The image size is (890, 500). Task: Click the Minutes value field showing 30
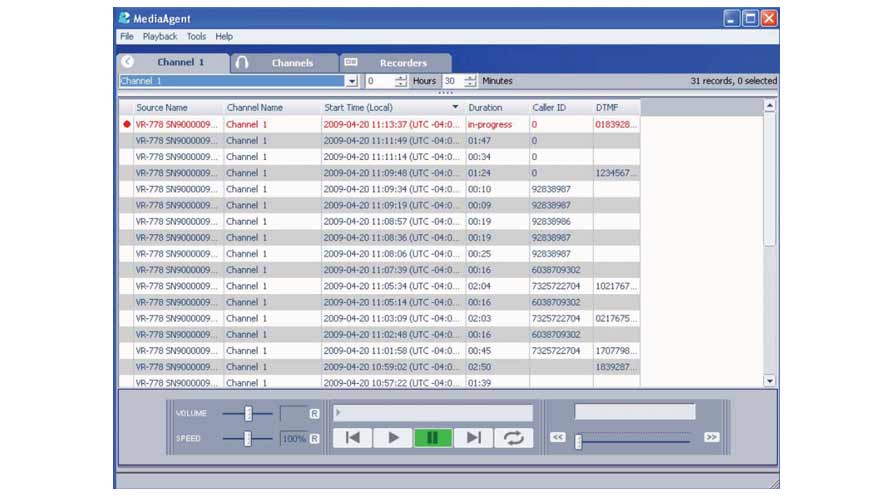pyautogui.click(x=453, y=81)
